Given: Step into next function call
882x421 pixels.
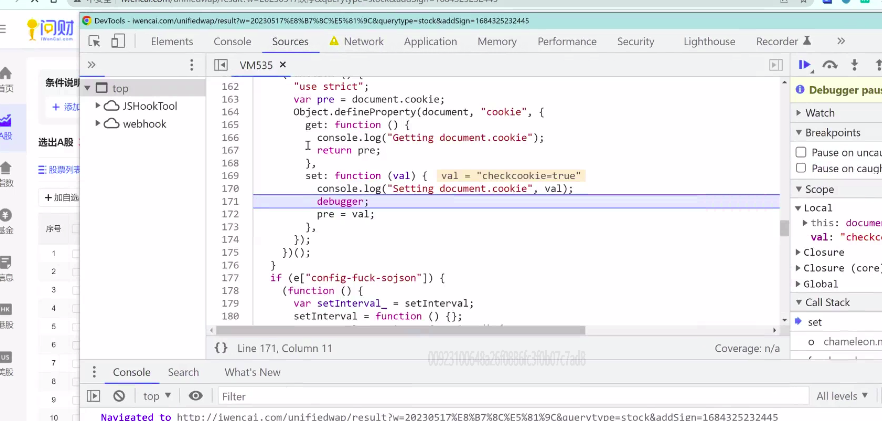Looking at the screenshot, I should point(854,65).
